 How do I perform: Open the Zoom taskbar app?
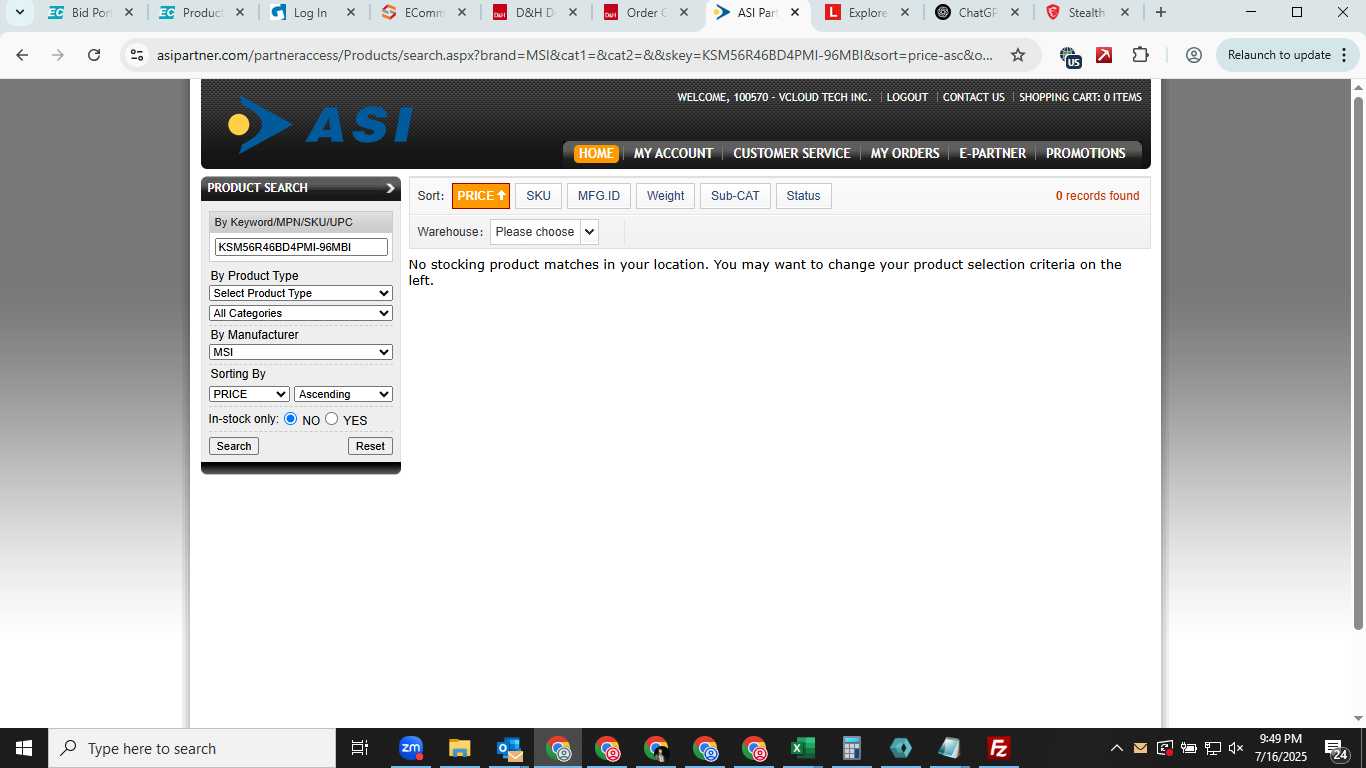[x=411, y=748]
